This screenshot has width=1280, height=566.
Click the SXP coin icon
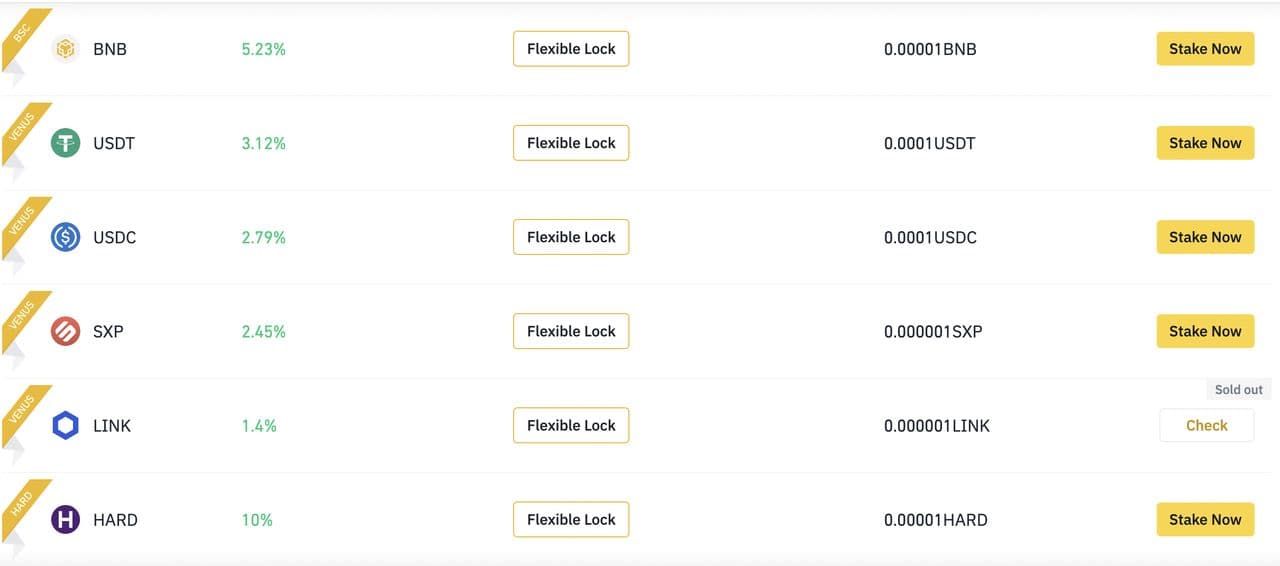pyautogui.click(x=65, y=331)
